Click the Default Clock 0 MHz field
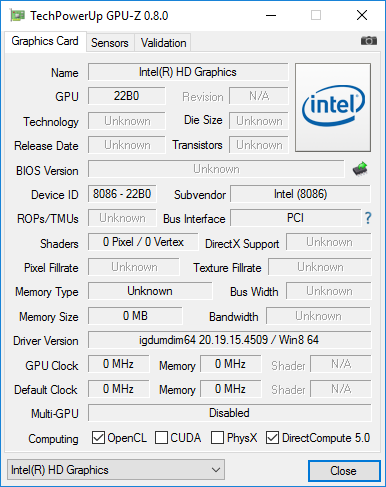The image size is (386, 487). (x=118, y=389)
